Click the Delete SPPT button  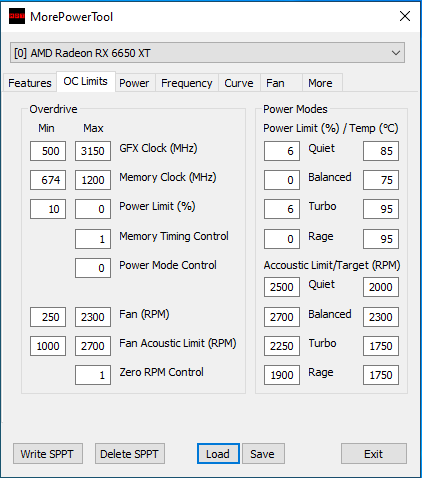(x=130, y=454)
